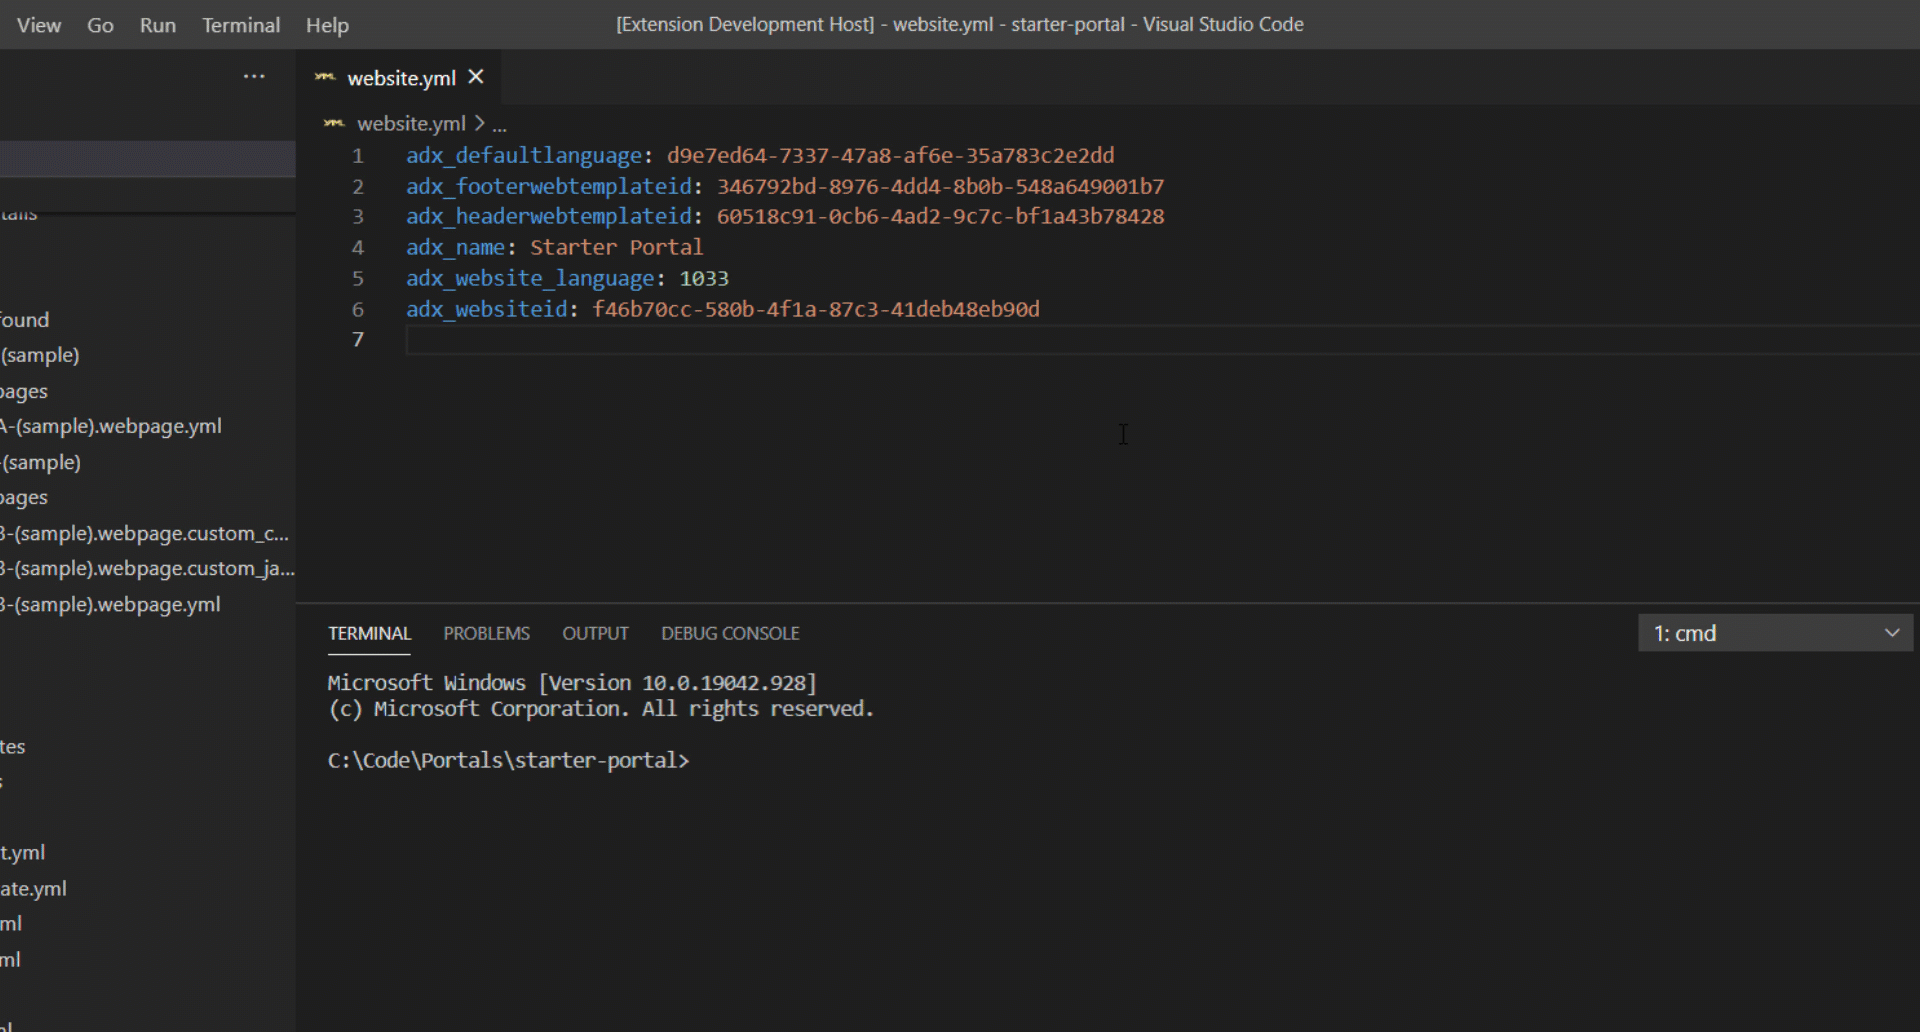
Task: Click the adx_name key on line 4
Action: click(455, 248)
